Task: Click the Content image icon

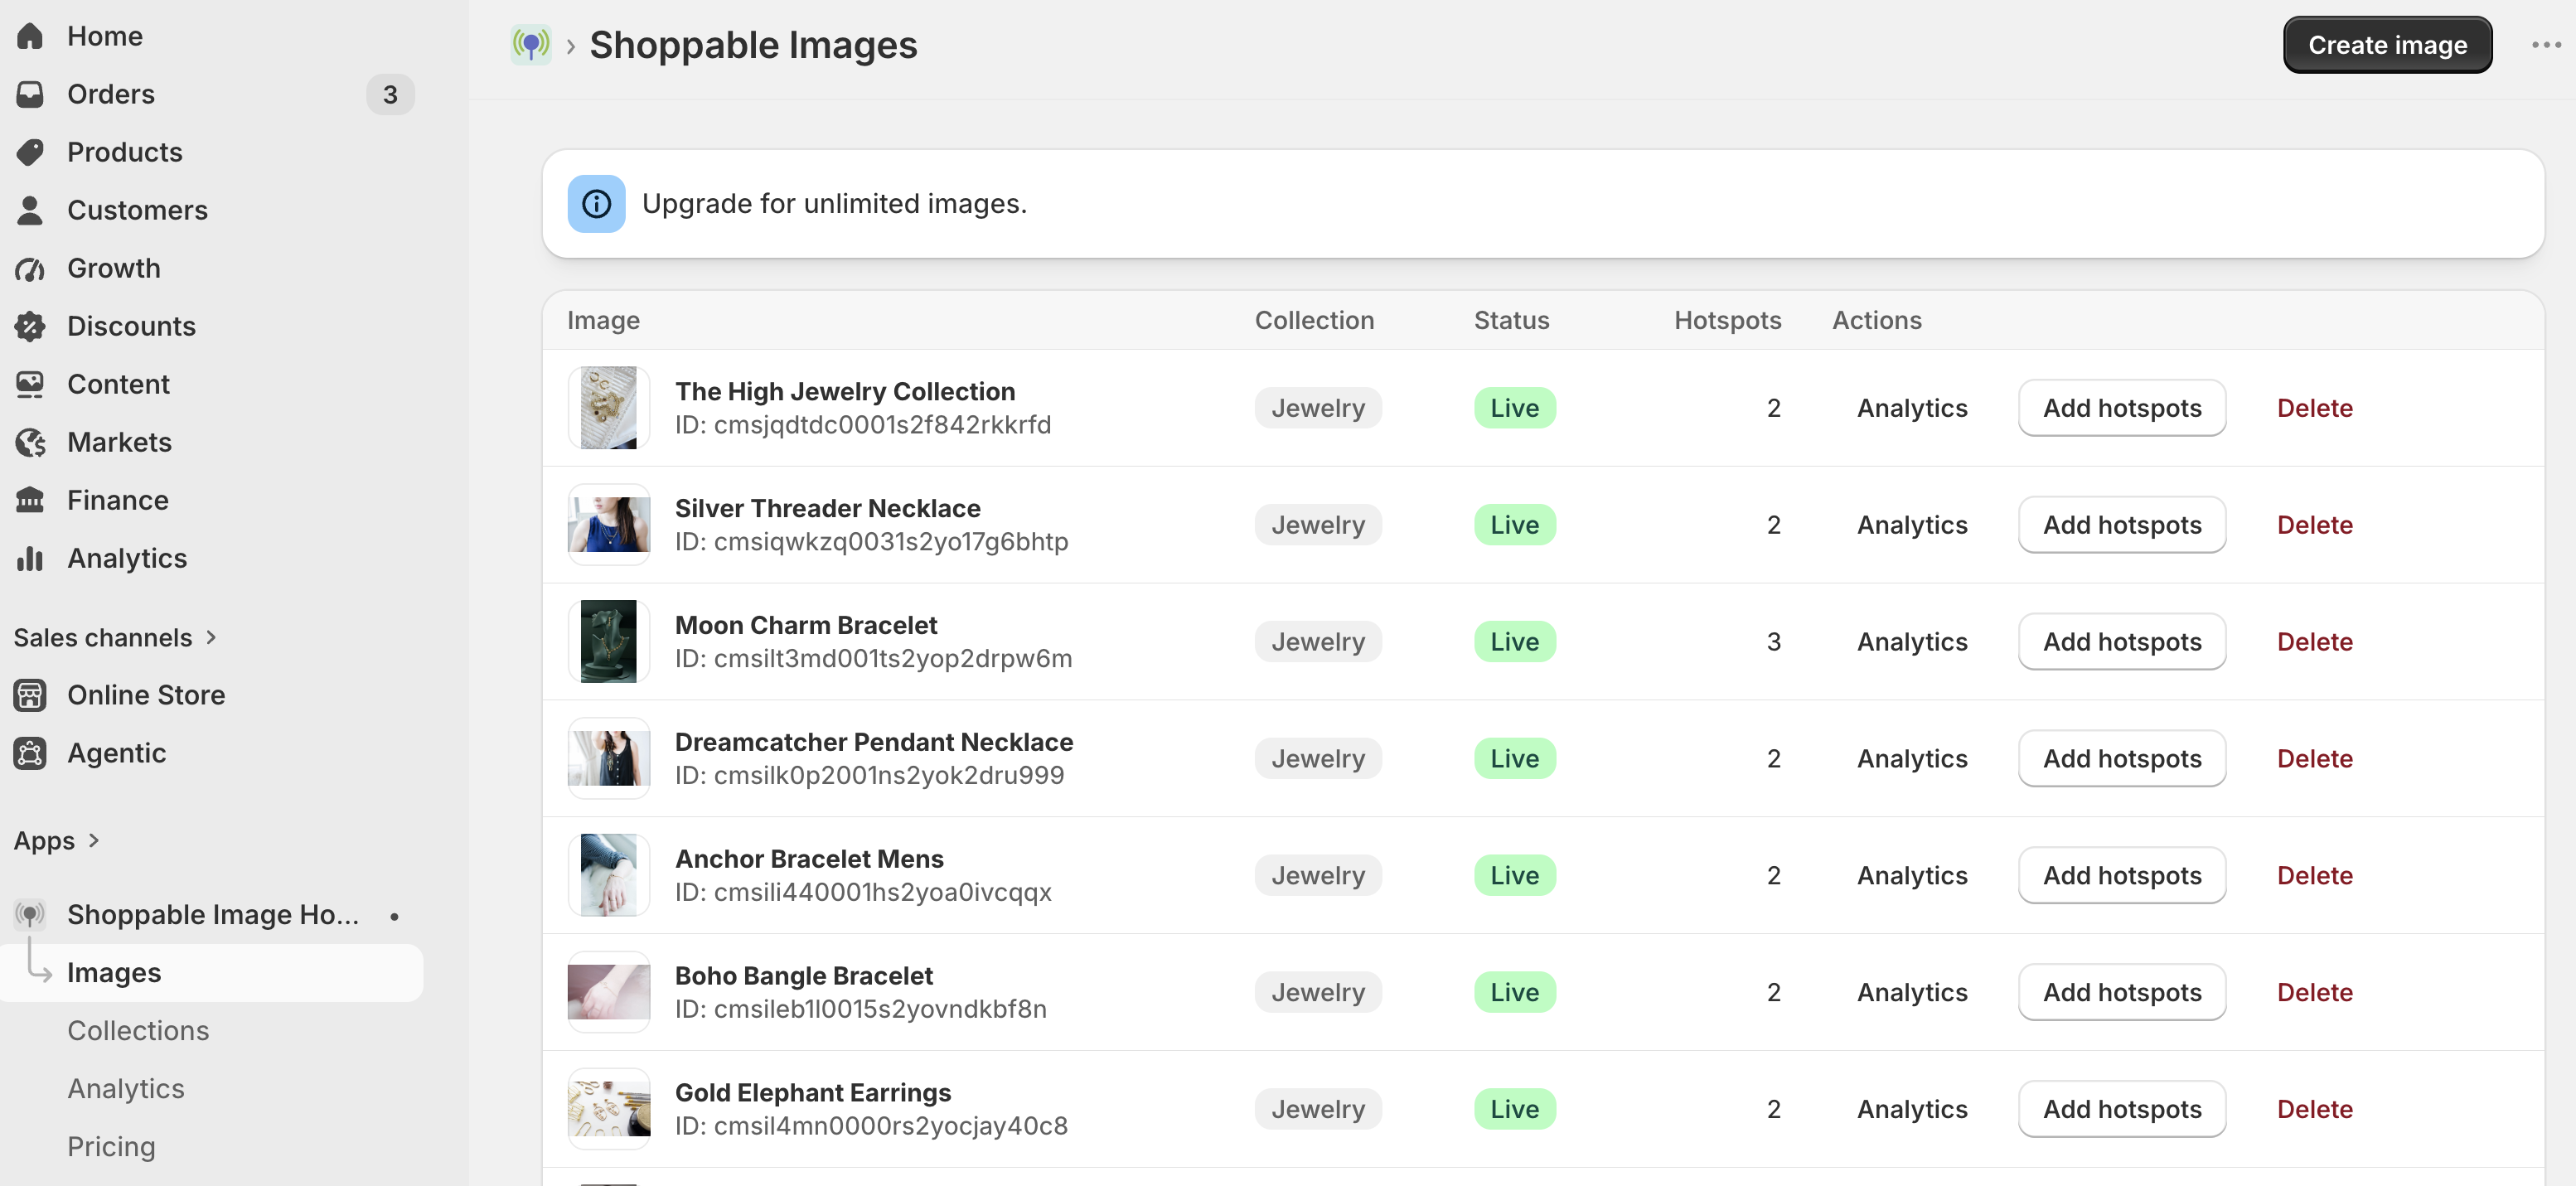Action: (x=30, y=384)
